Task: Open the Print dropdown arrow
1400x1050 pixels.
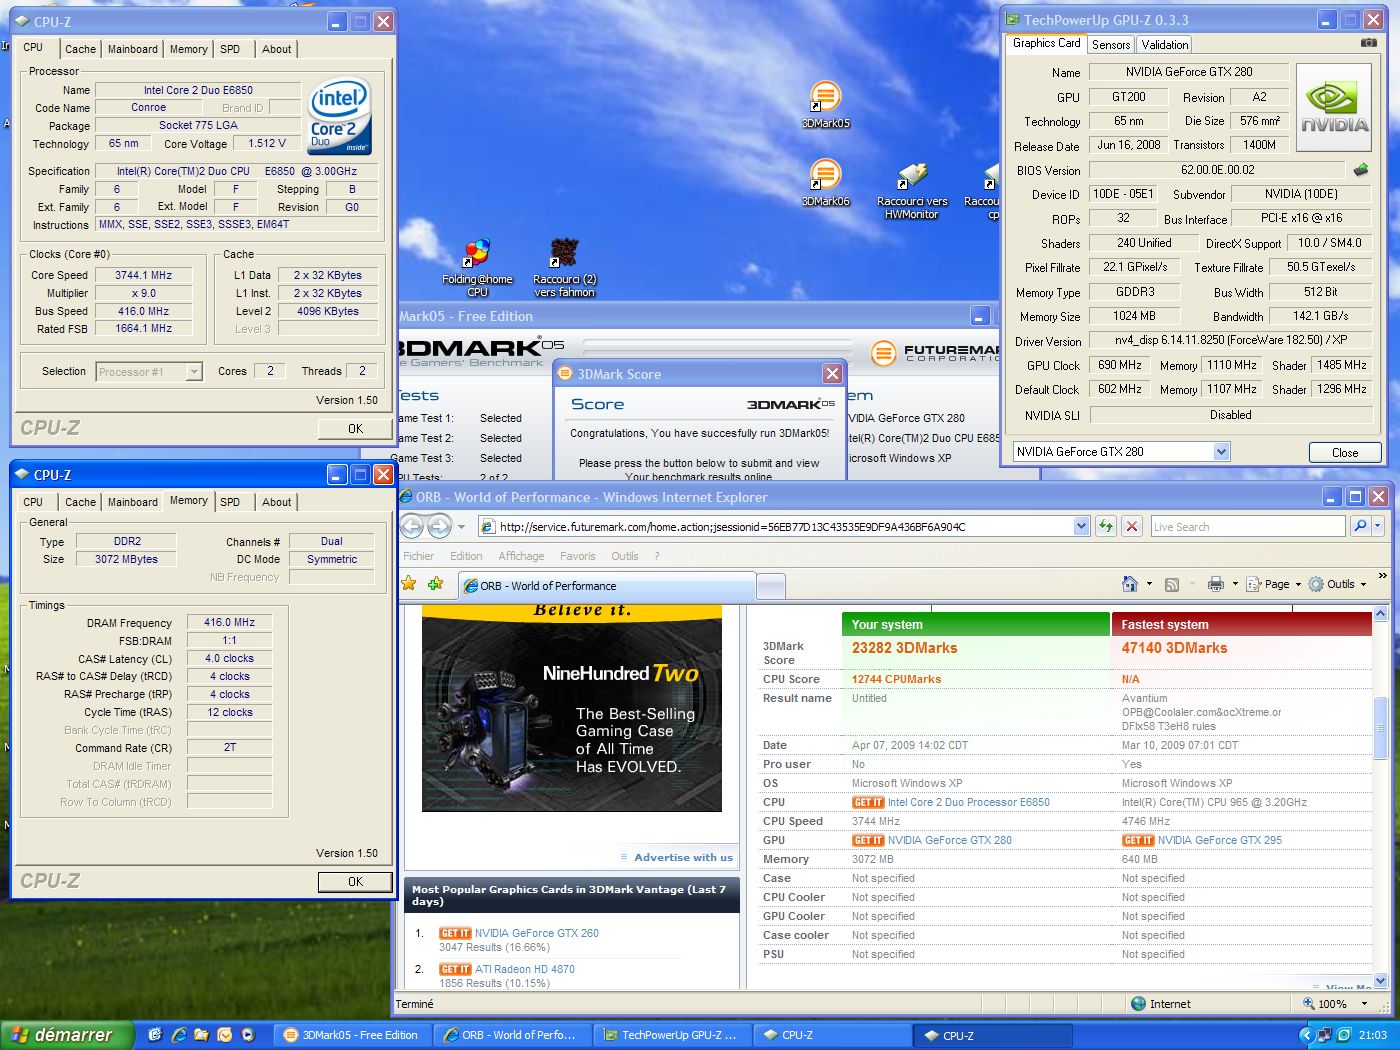Action: 1235,584
